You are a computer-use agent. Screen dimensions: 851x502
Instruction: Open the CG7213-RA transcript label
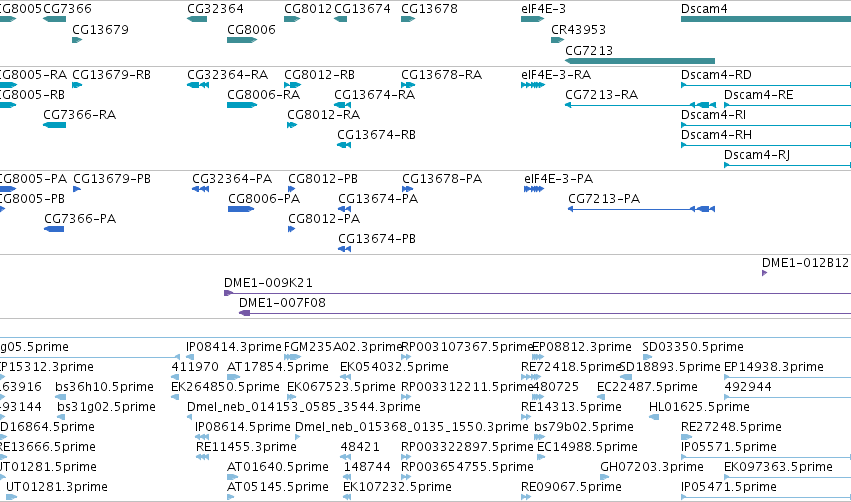click(x=601, y=94)
